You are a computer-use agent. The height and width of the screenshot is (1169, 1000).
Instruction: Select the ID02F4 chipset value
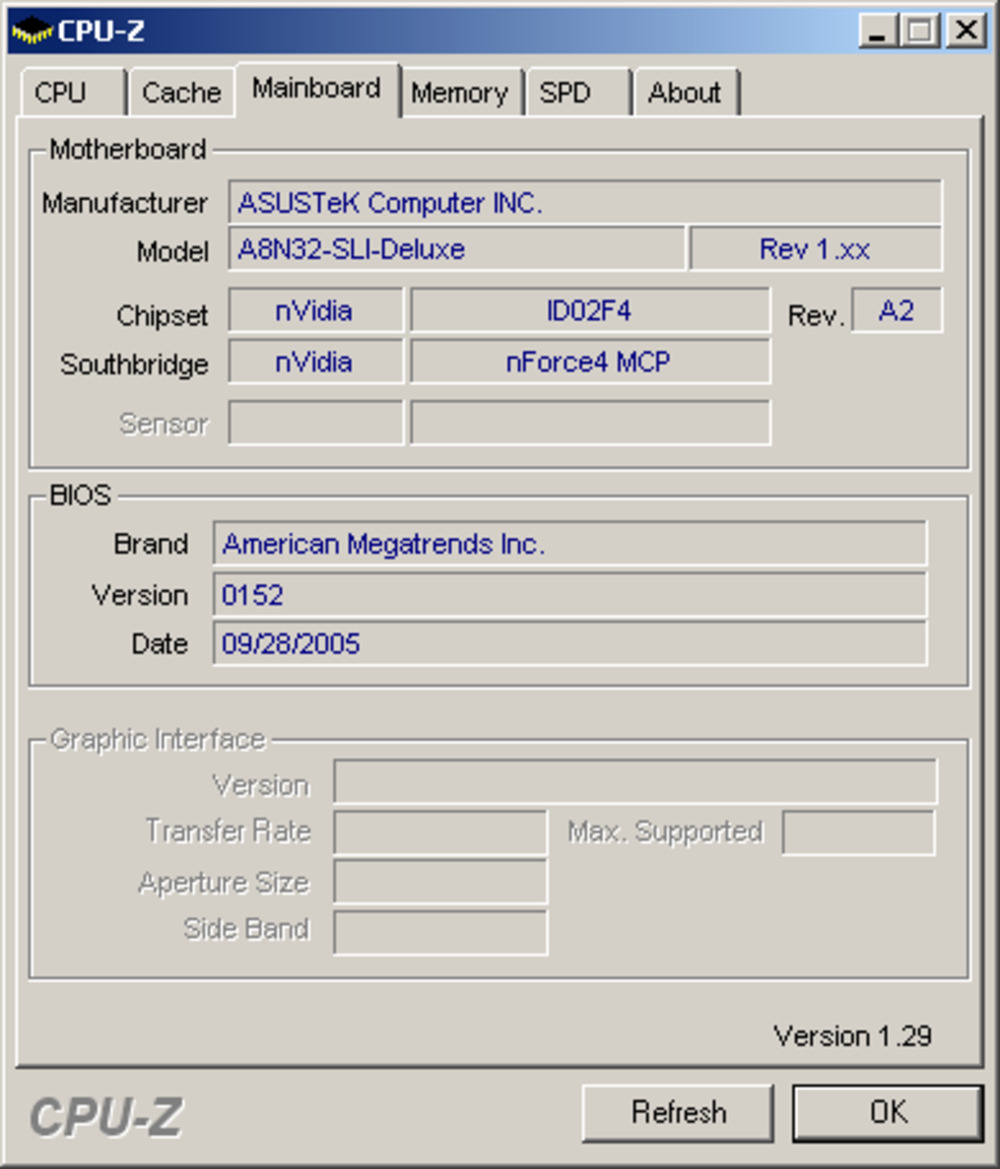590,310
